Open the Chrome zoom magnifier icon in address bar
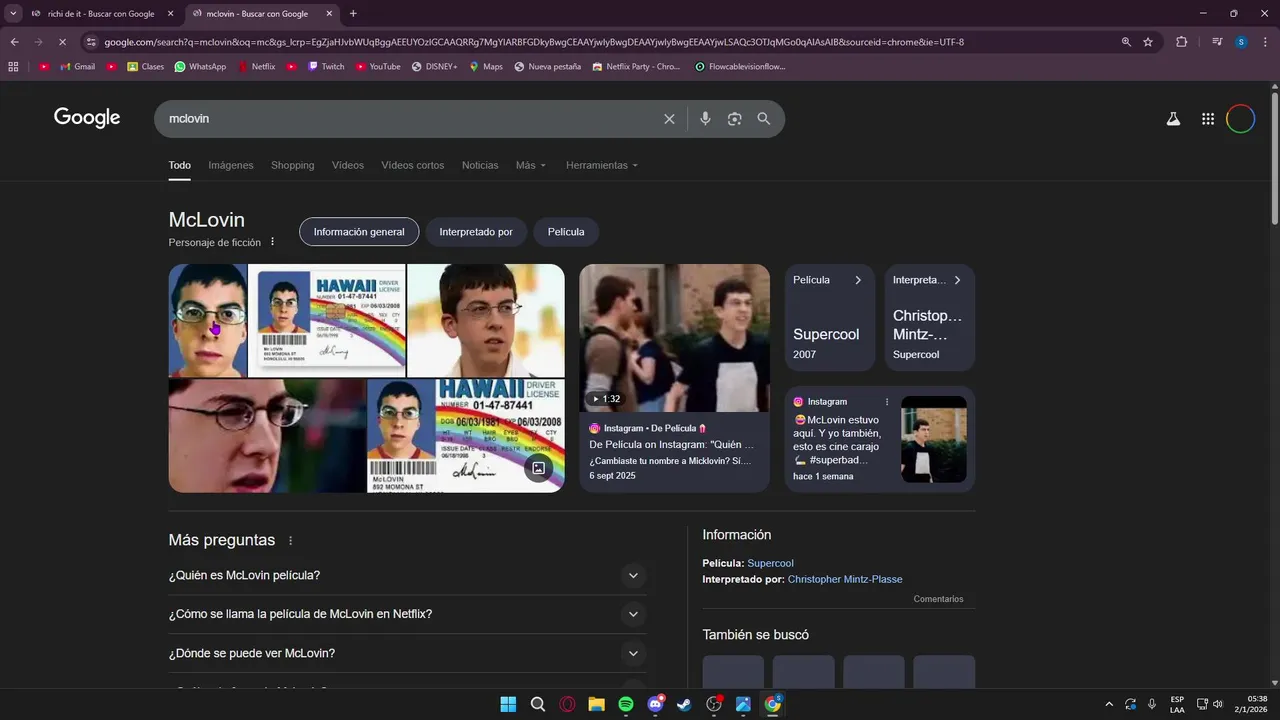The image size is (1280, 720). click(x=1126, y=42)
